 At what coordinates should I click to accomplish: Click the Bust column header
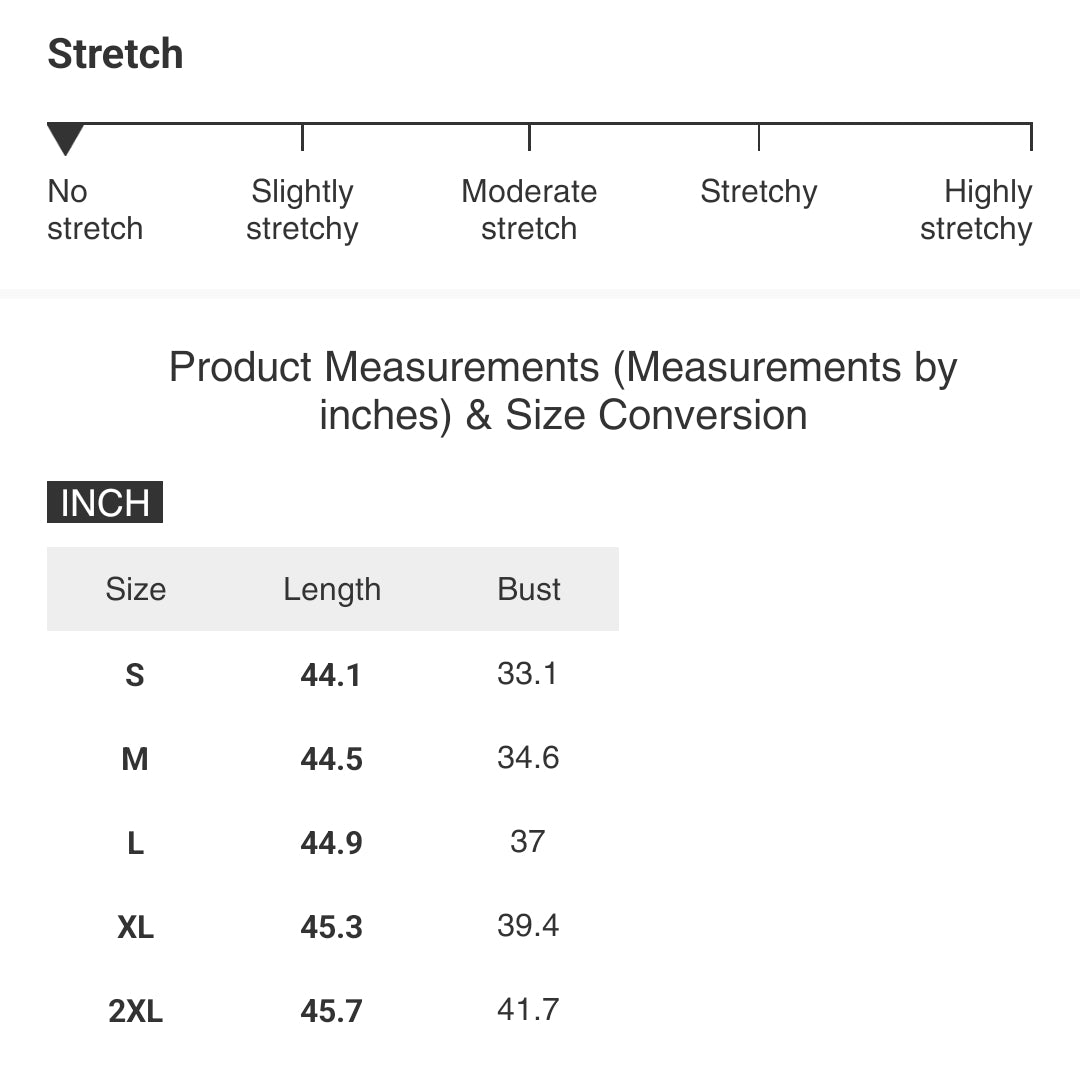[529, 590]
